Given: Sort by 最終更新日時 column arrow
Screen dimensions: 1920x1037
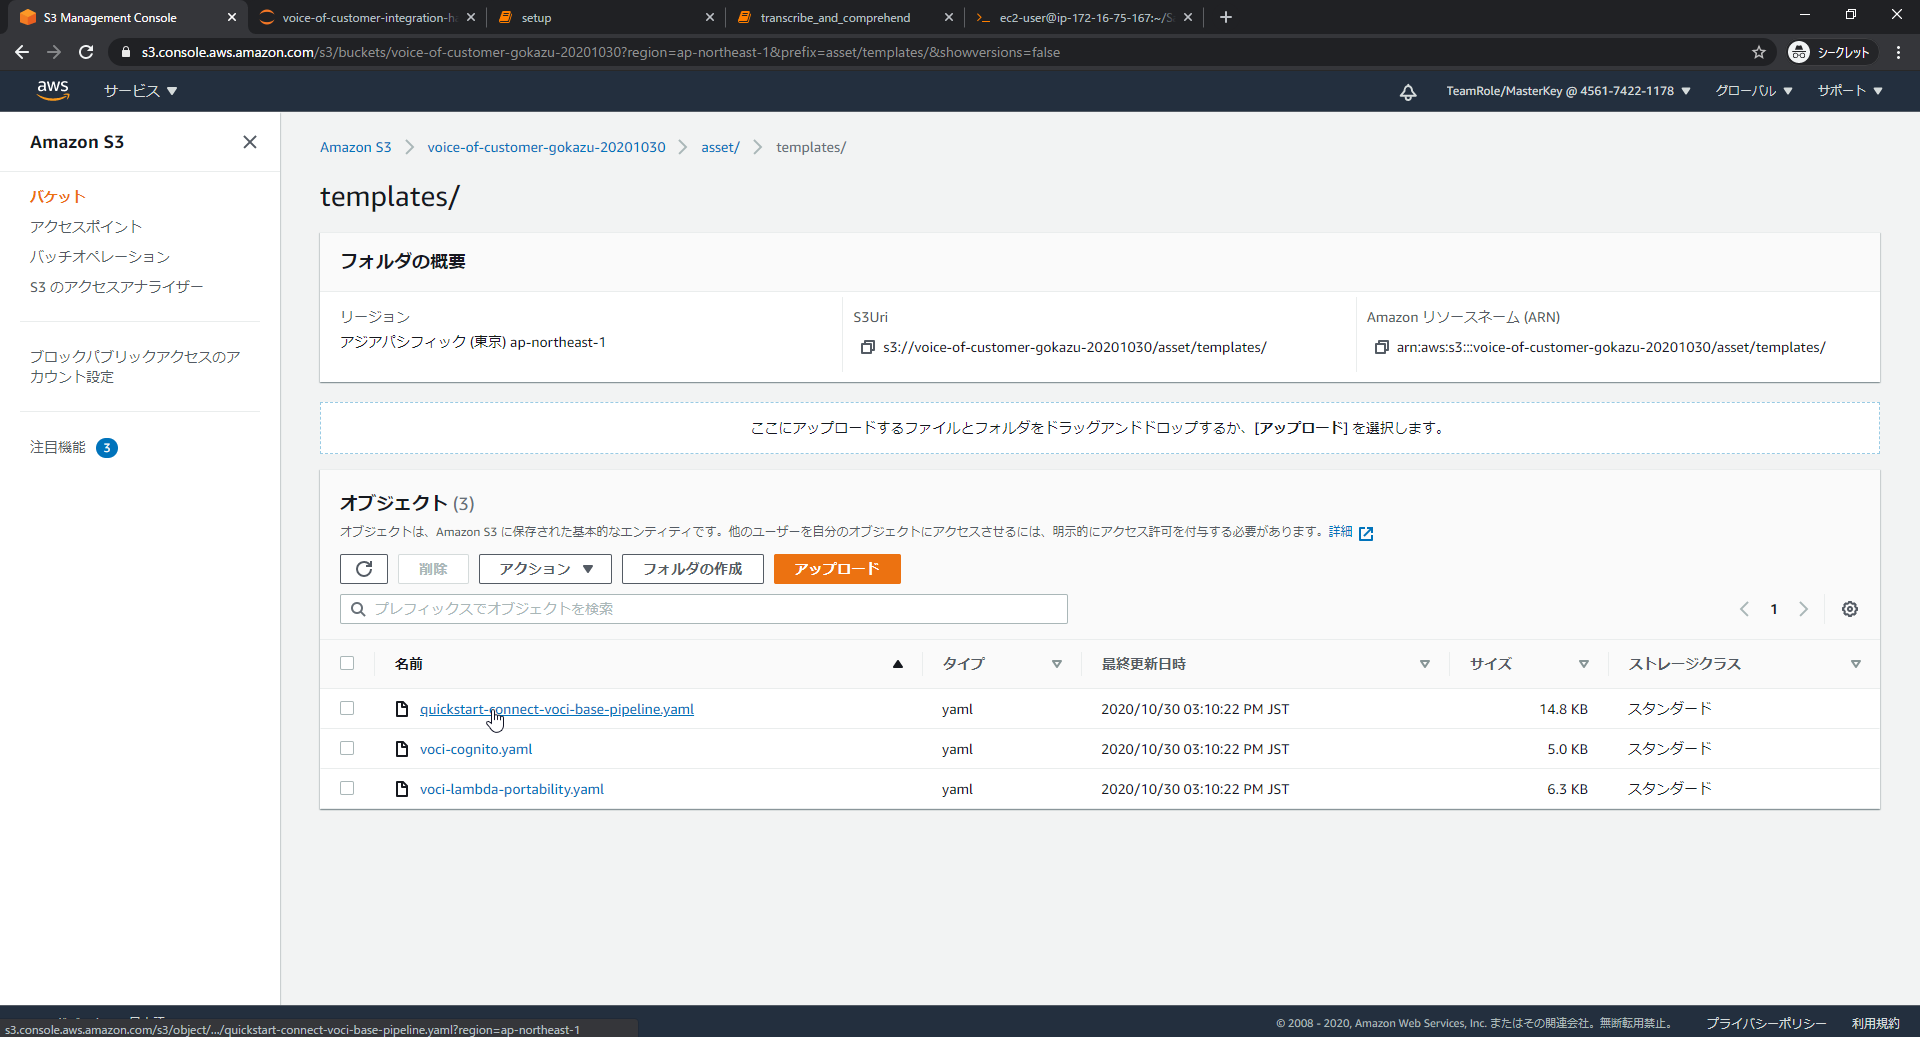Looking at the screenshot, I should tap(1425, 664).
